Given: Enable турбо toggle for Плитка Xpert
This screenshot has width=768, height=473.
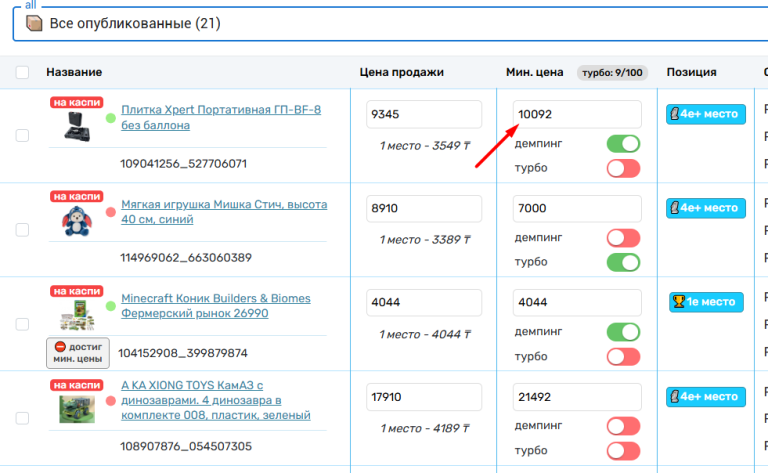Looking at the screenshot, I should point(623,168).
